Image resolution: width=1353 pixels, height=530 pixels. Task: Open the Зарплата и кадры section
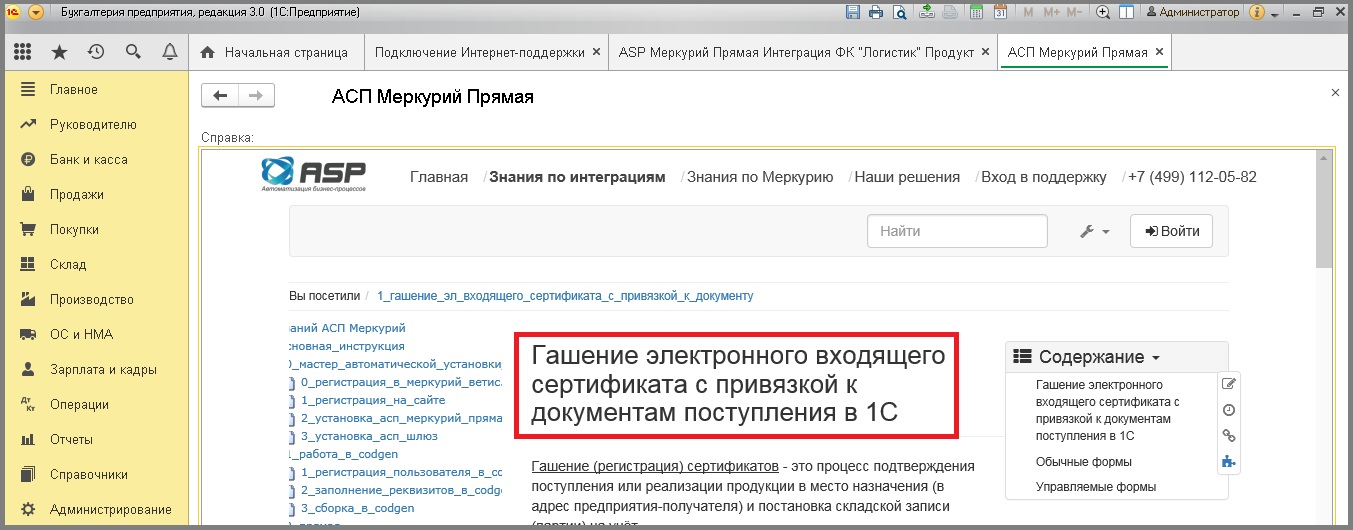(96, 369)
